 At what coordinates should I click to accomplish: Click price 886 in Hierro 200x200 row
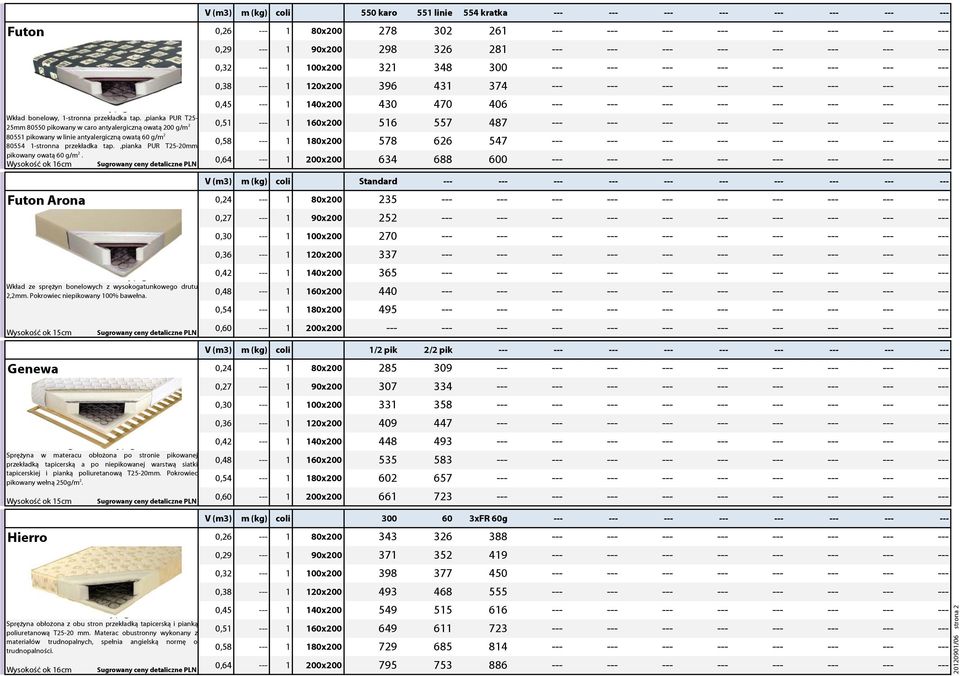pos(498,666)
